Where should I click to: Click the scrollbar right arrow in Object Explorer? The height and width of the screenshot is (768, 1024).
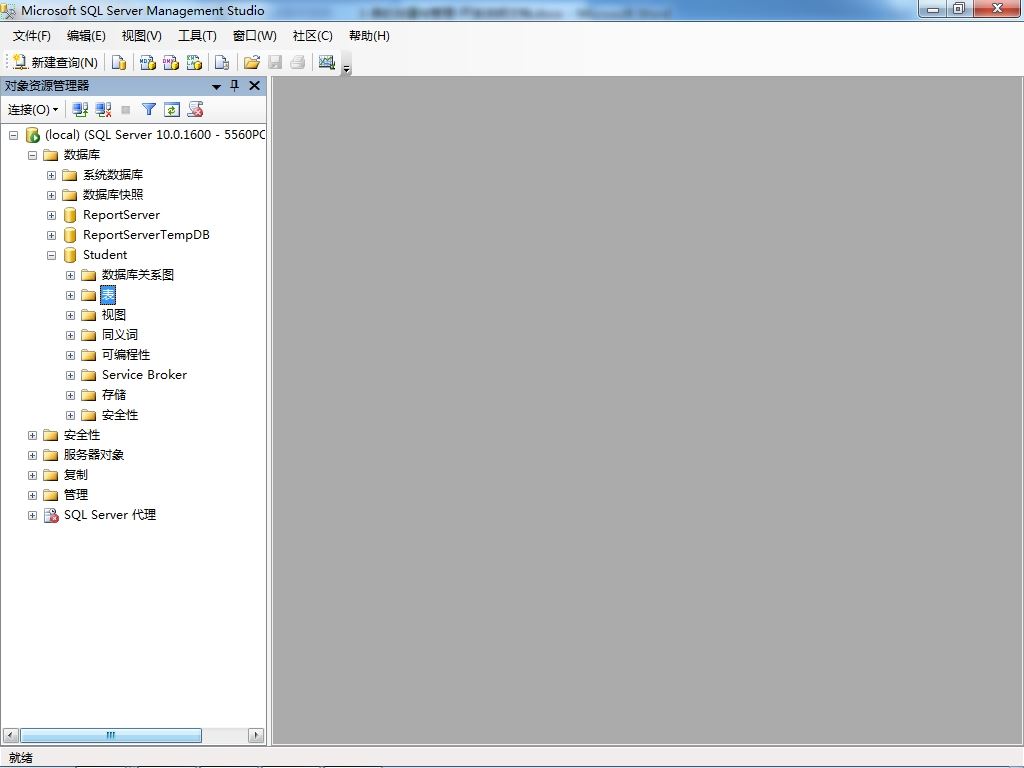(x=256, y=735)
